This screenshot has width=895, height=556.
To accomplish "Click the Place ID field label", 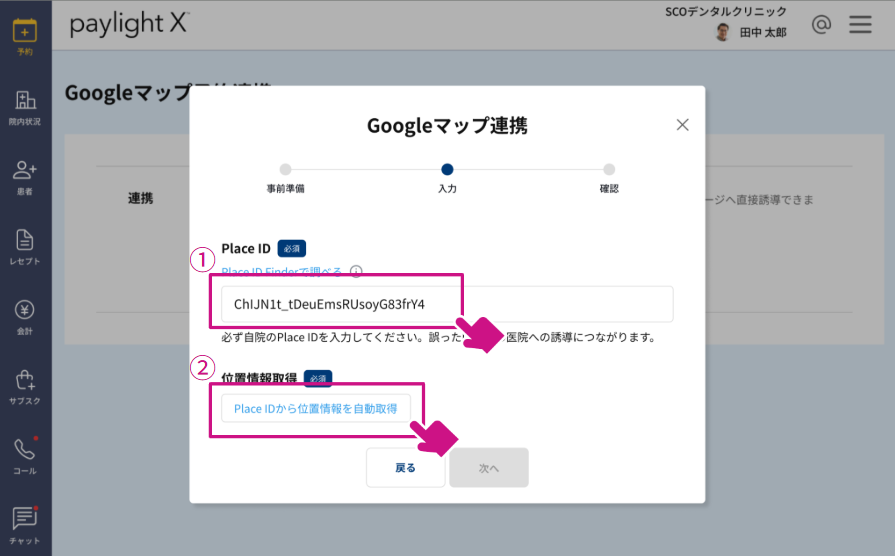I will tap(246, 249).
